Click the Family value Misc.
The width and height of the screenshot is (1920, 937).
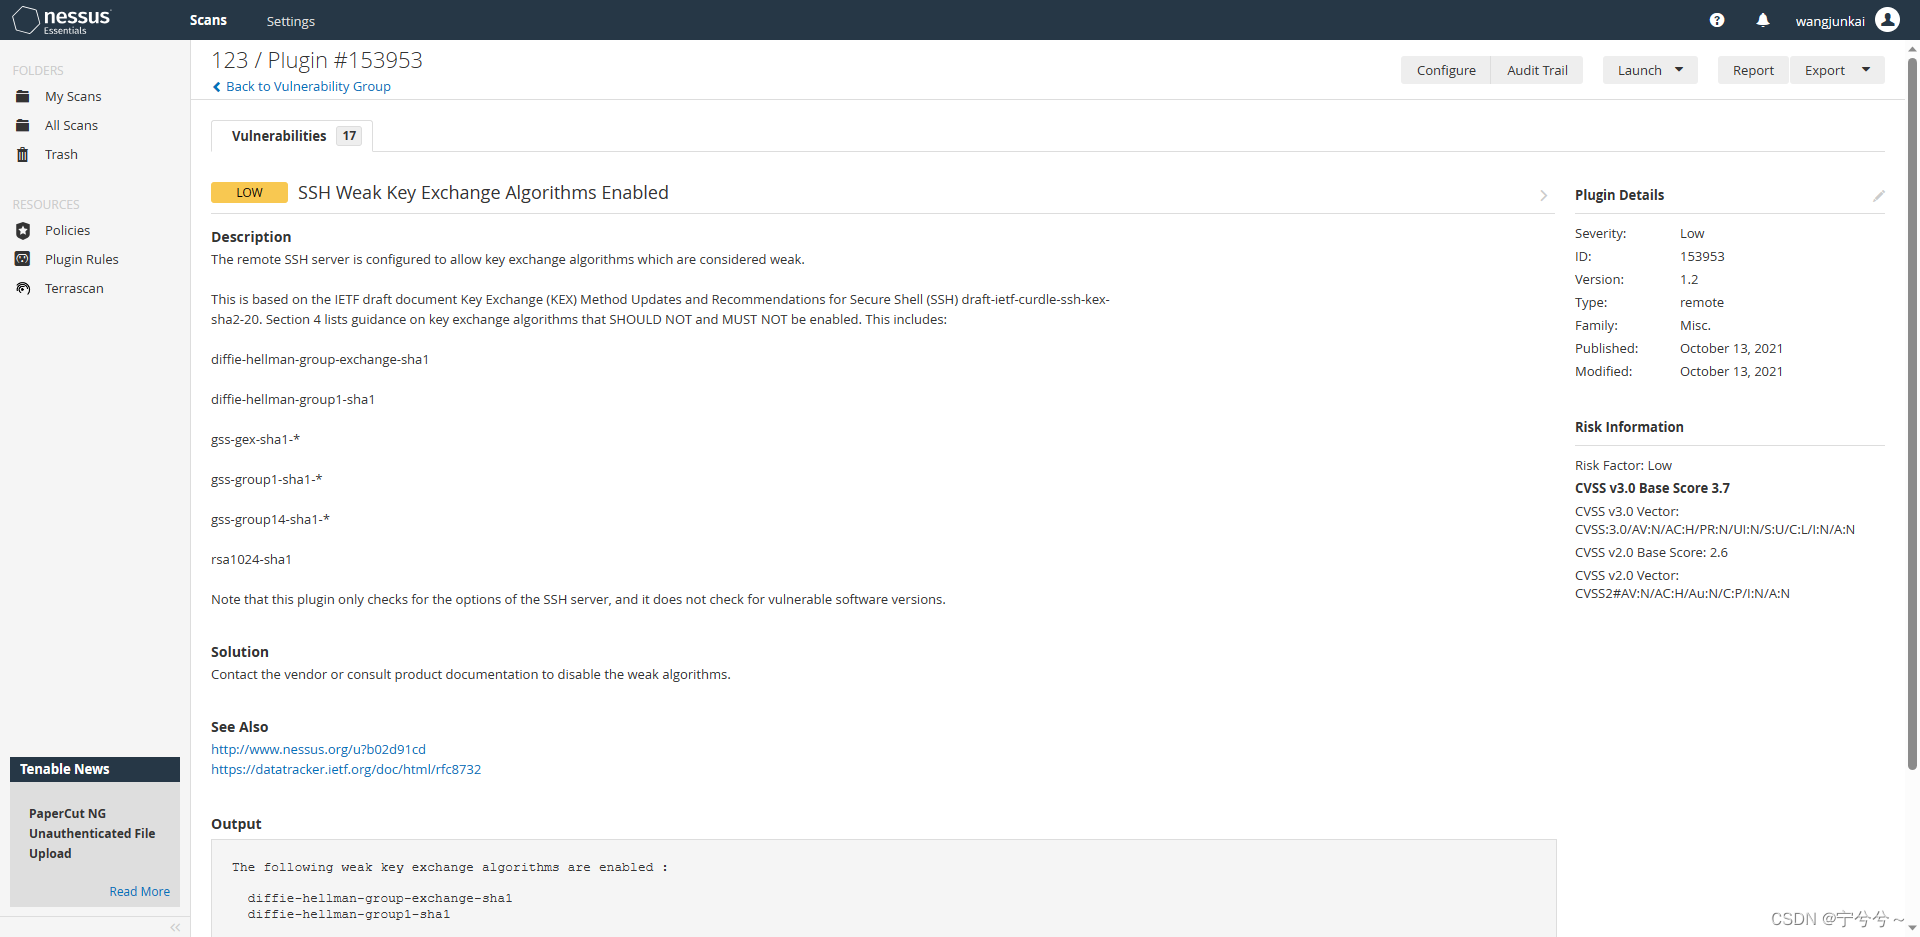pyautogui.click(x=1695, y=326)
